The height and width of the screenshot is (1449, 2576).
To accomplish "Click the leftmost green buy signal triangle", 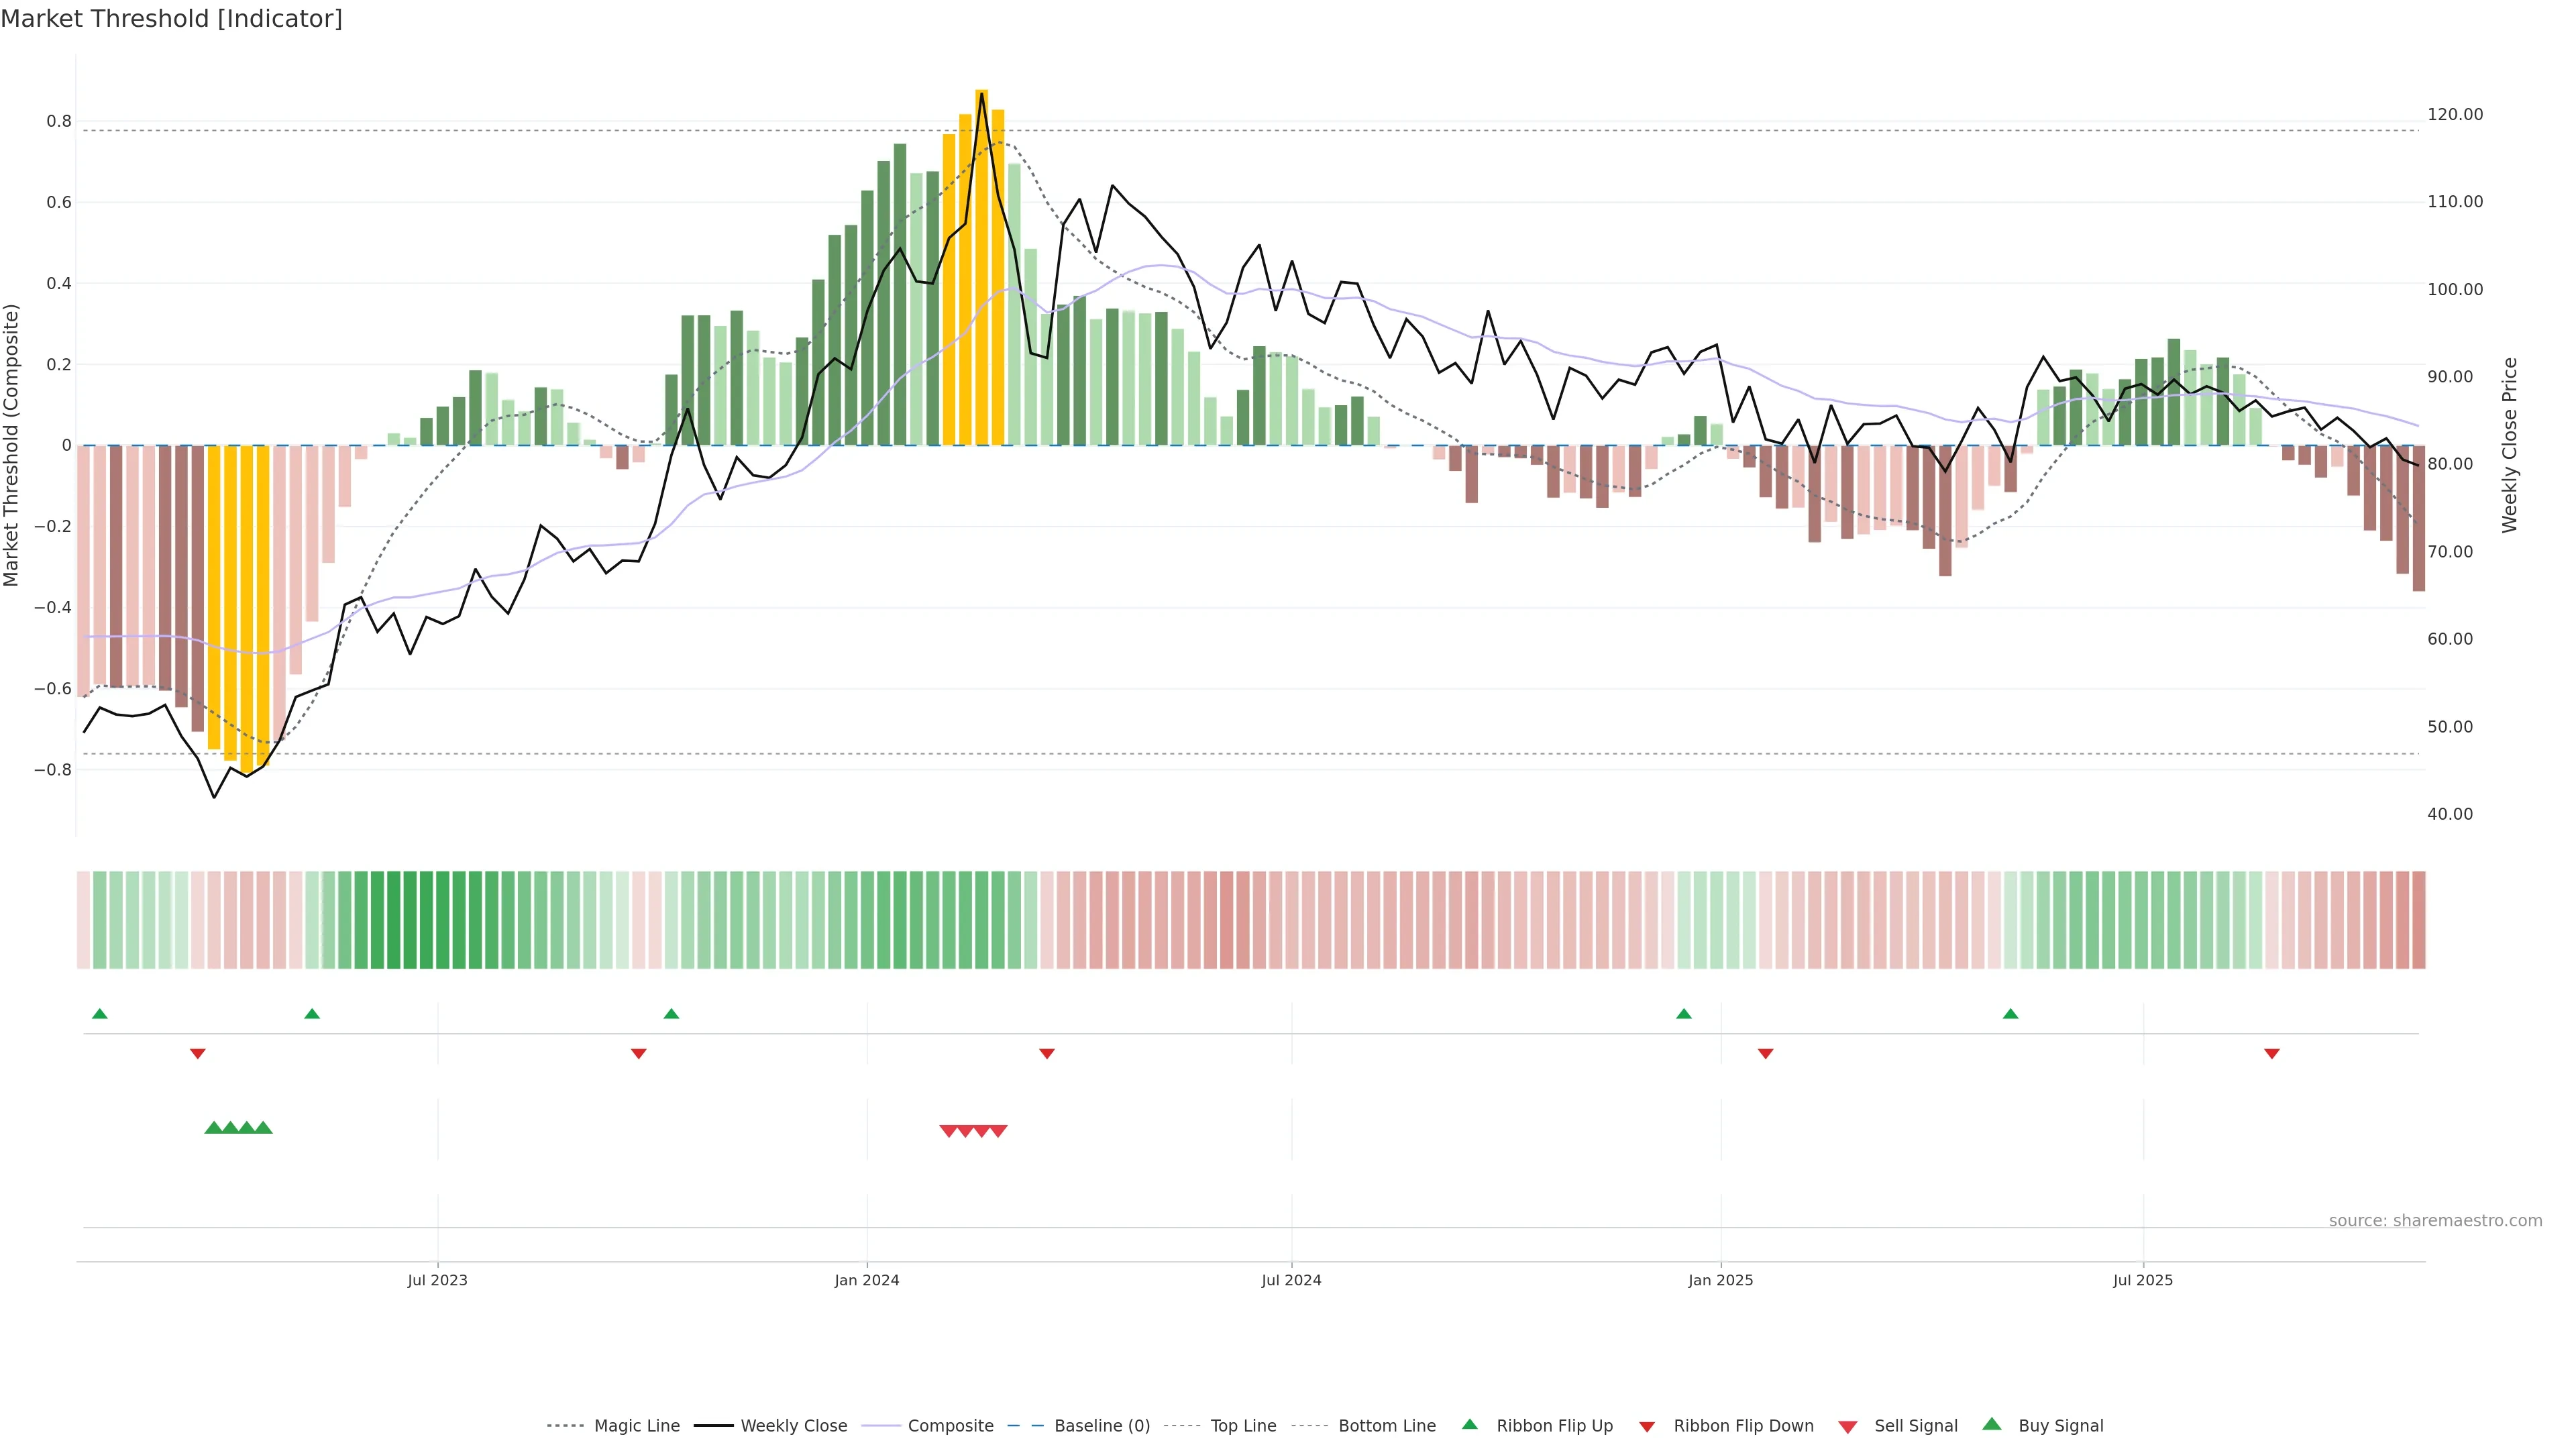I will click(213, 1128).
